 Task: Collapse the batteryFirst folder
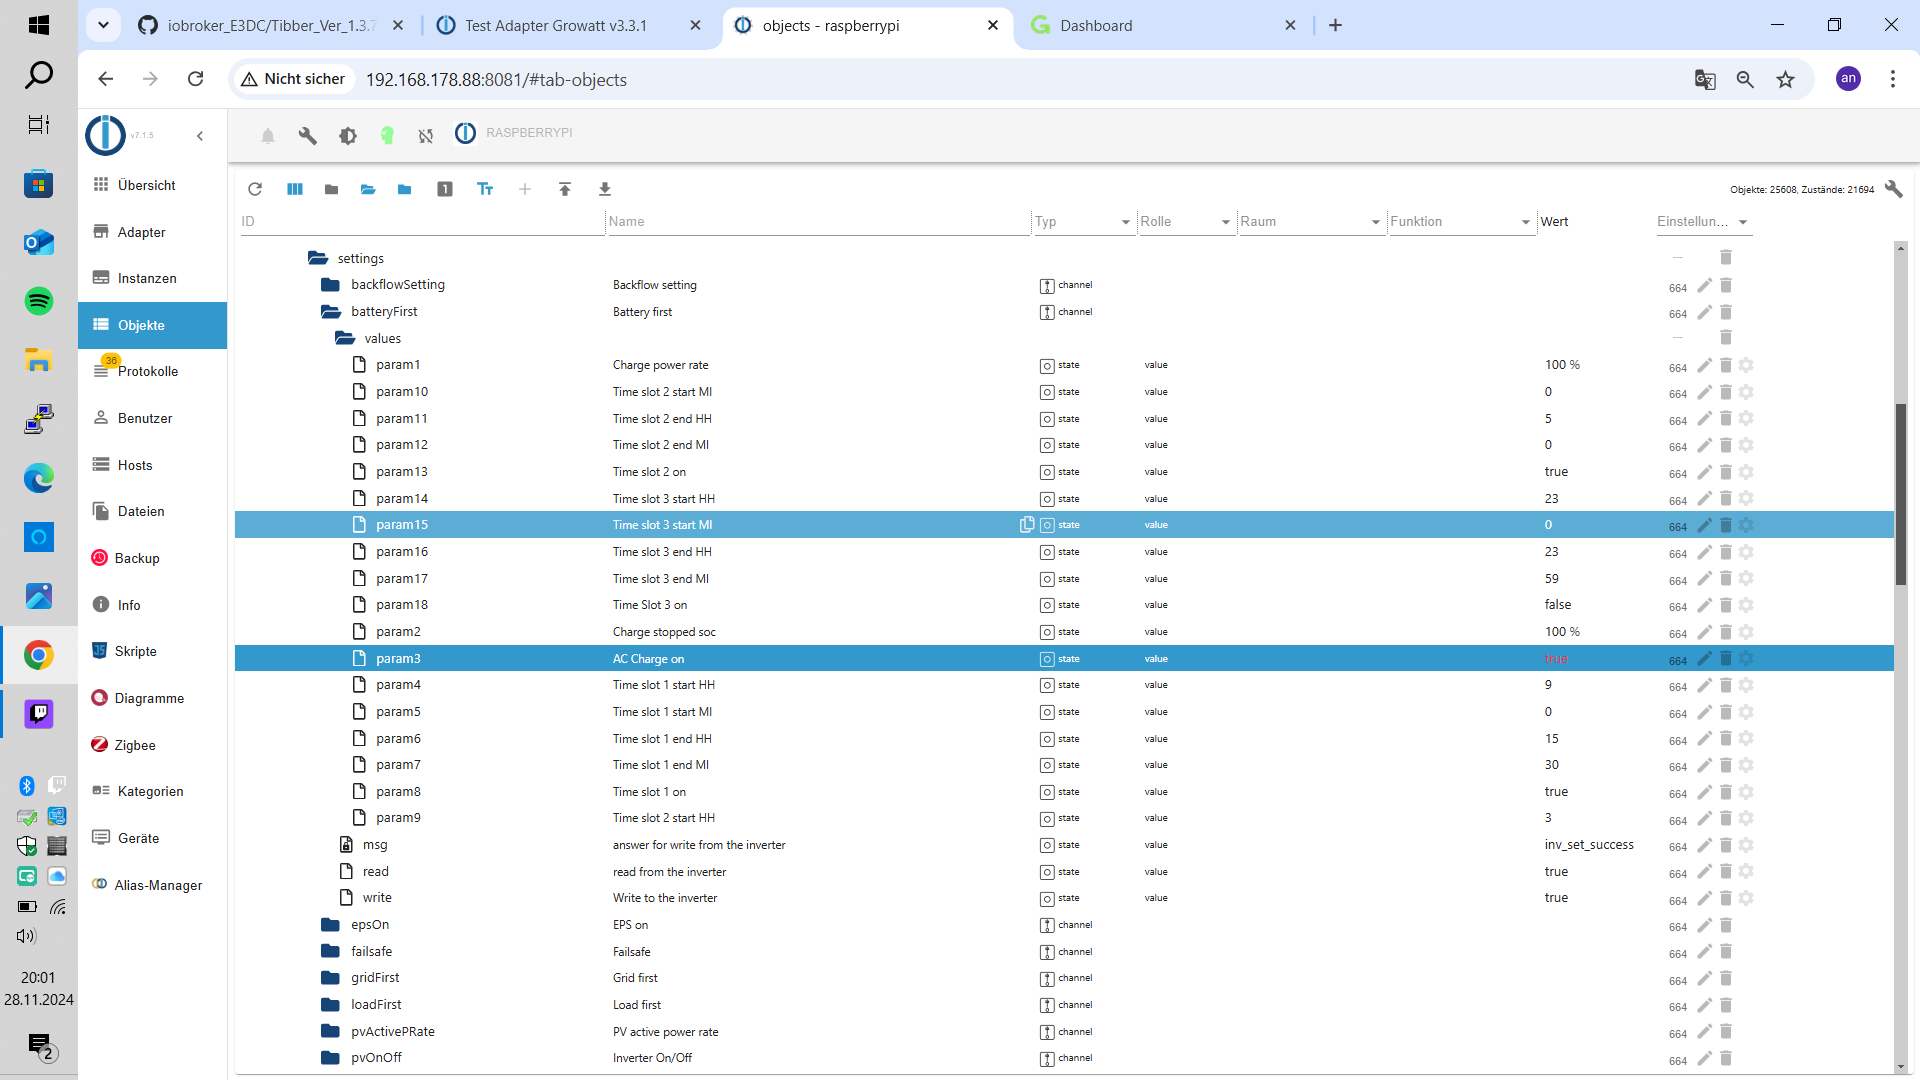click(331, 312)
